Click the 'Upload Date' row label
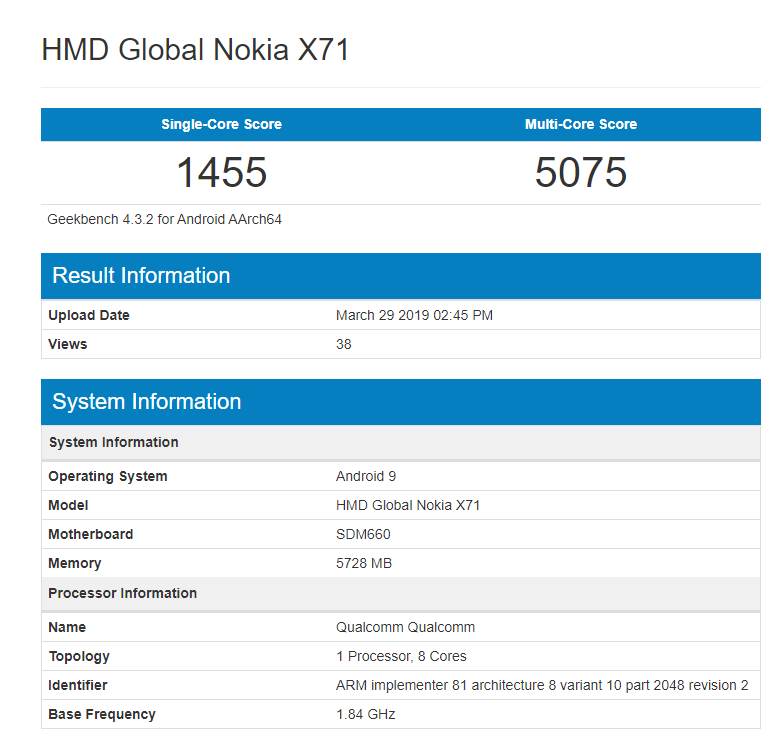 click(x=89, y=315)
